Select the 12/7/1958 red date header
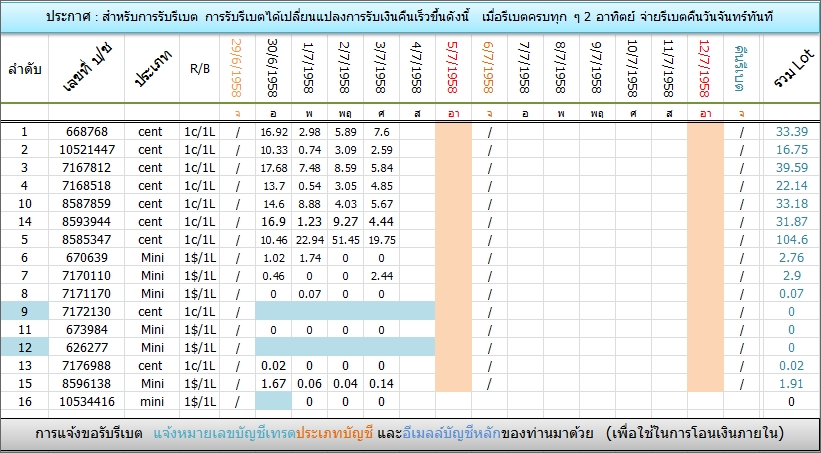 click(x=705, y=69)
